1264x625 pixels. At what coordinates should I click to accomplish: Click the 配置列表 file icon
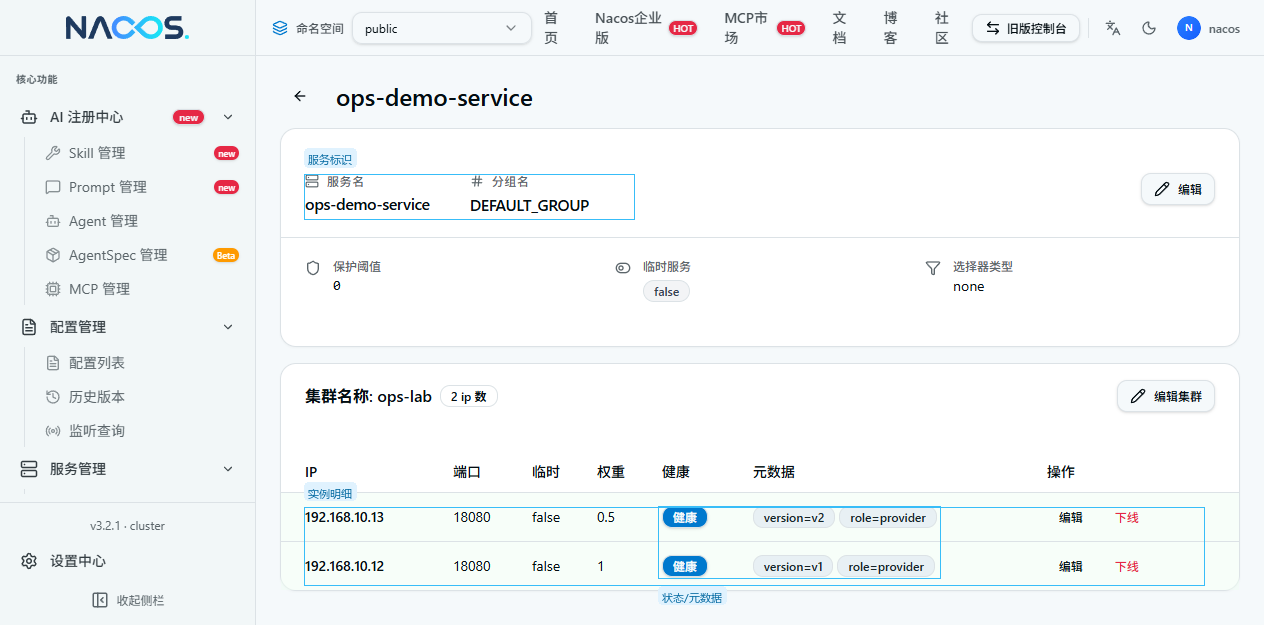click(53, 363)
